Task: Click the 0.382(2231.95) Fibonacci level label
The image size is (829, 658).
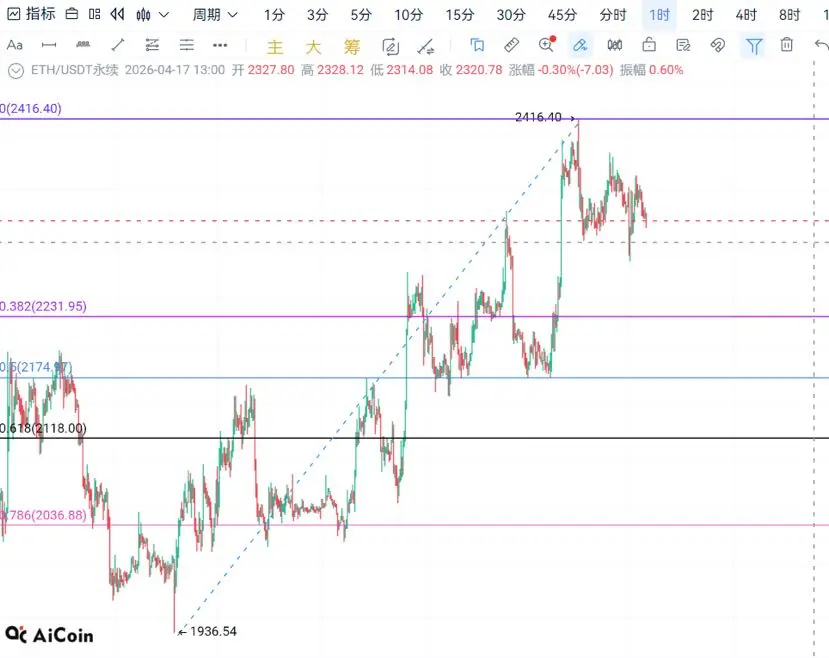Action: tap(43, 307)
